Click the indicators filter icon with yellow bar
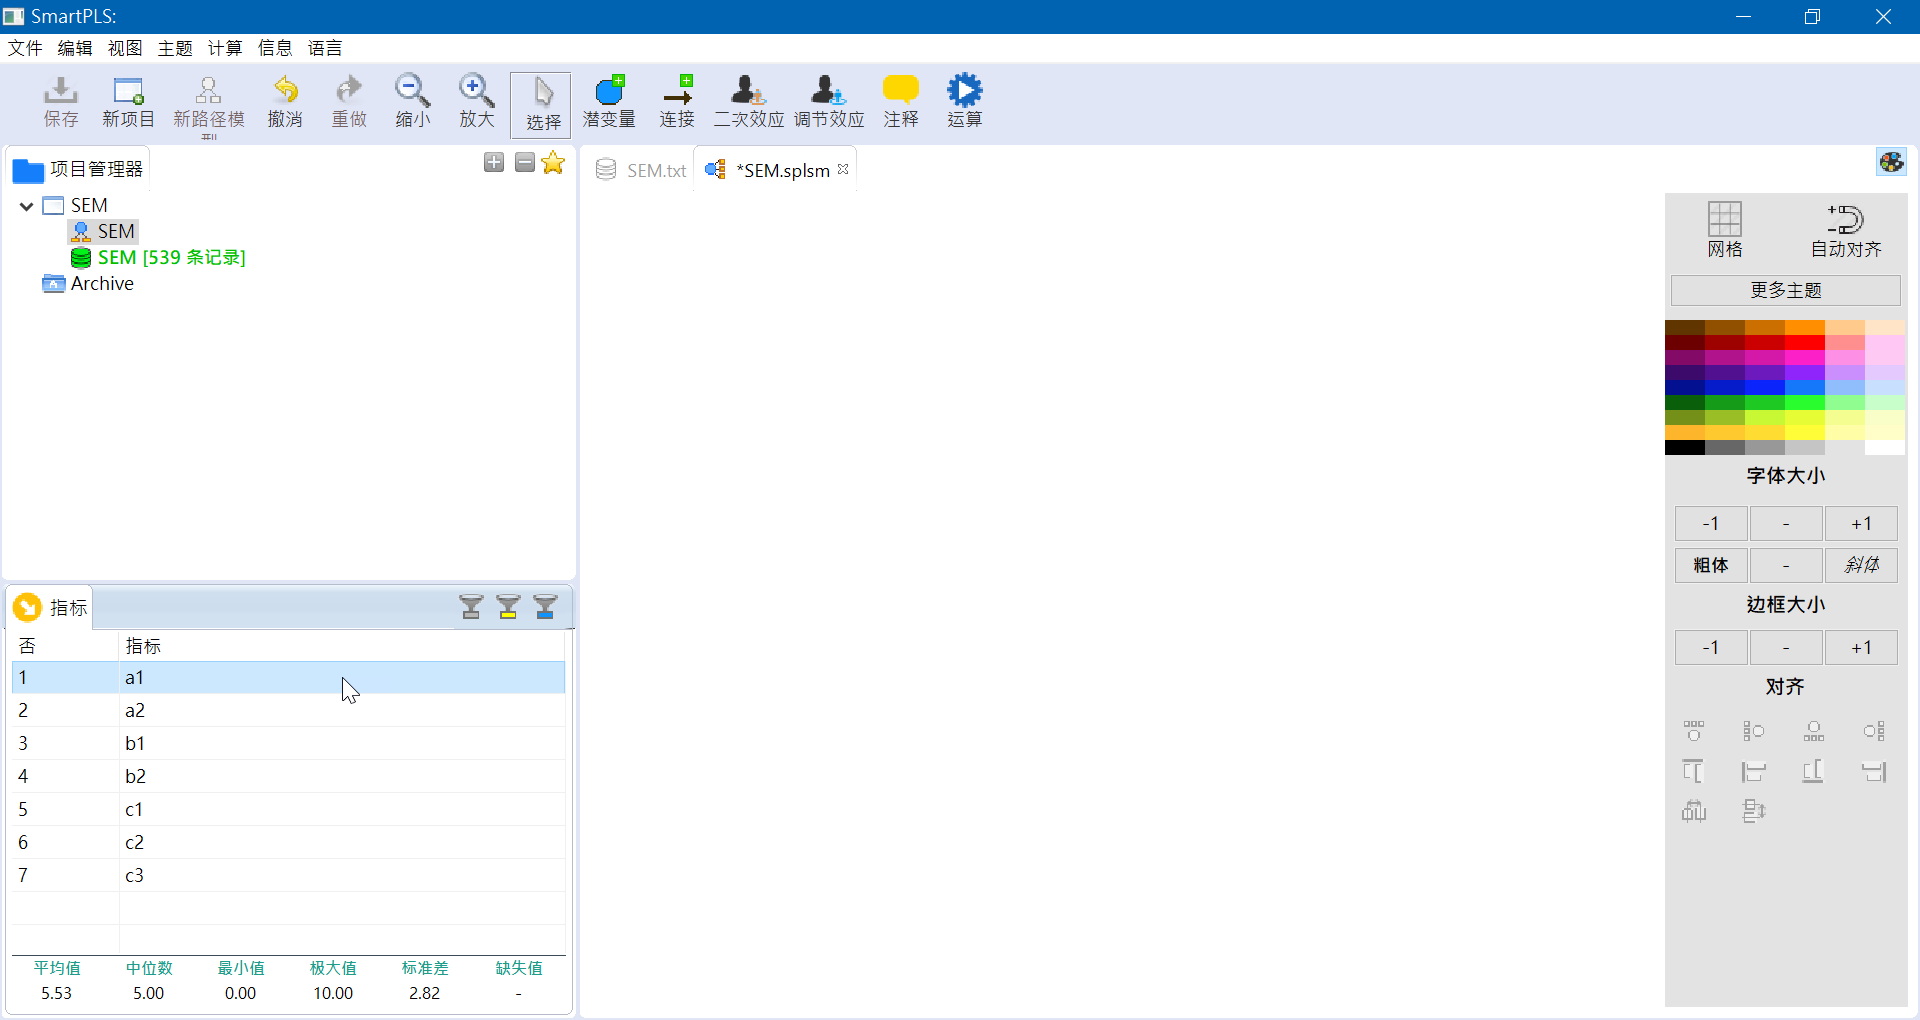Viewport: 1920px width, 1020px height. (x=508, y=607)
